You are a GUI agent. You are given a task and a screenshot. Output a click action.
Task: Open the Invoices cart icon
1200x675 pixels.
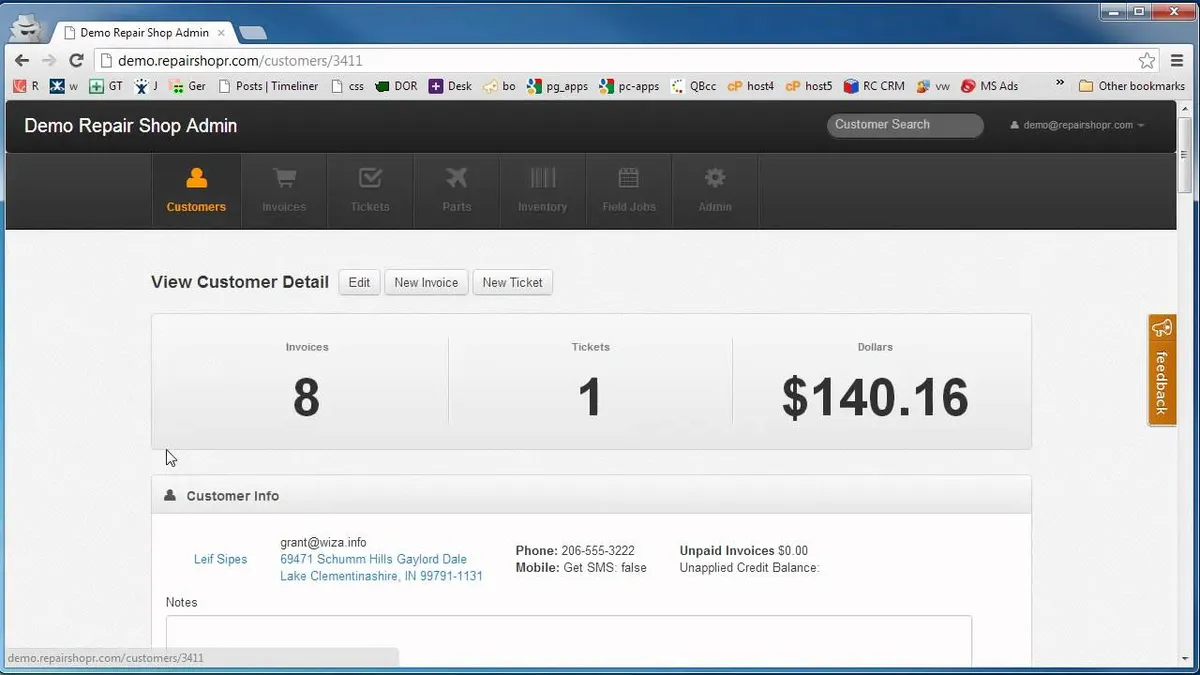point(284,178)
